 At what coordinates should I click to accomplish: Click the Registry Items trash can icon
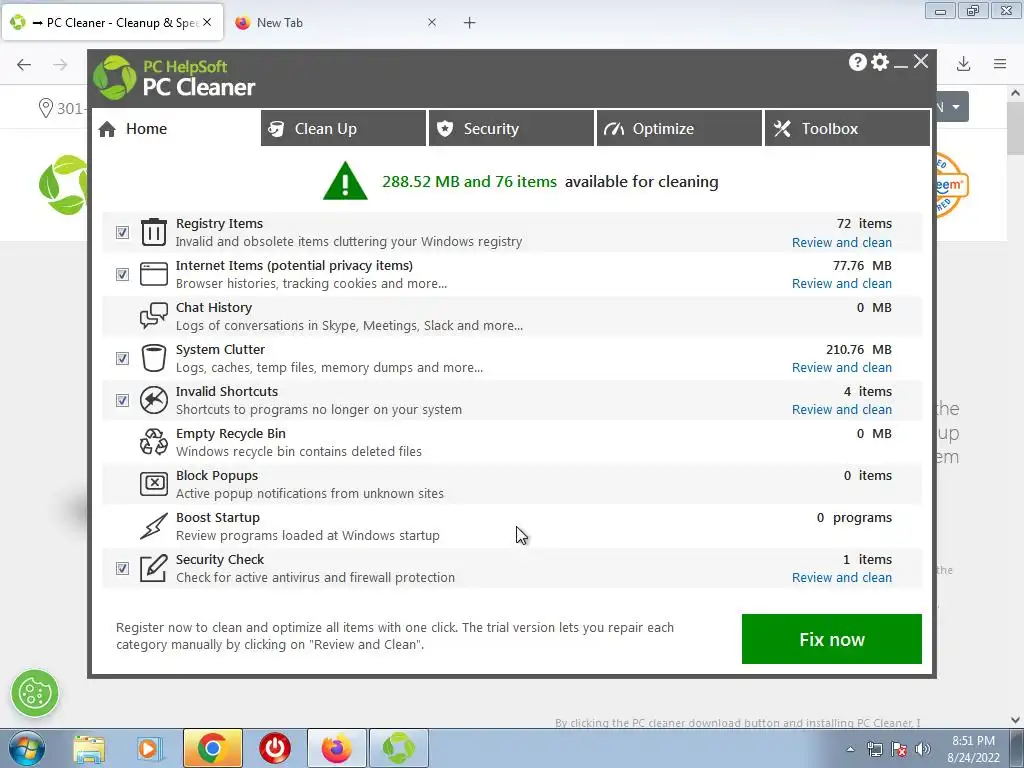[153, 232]
